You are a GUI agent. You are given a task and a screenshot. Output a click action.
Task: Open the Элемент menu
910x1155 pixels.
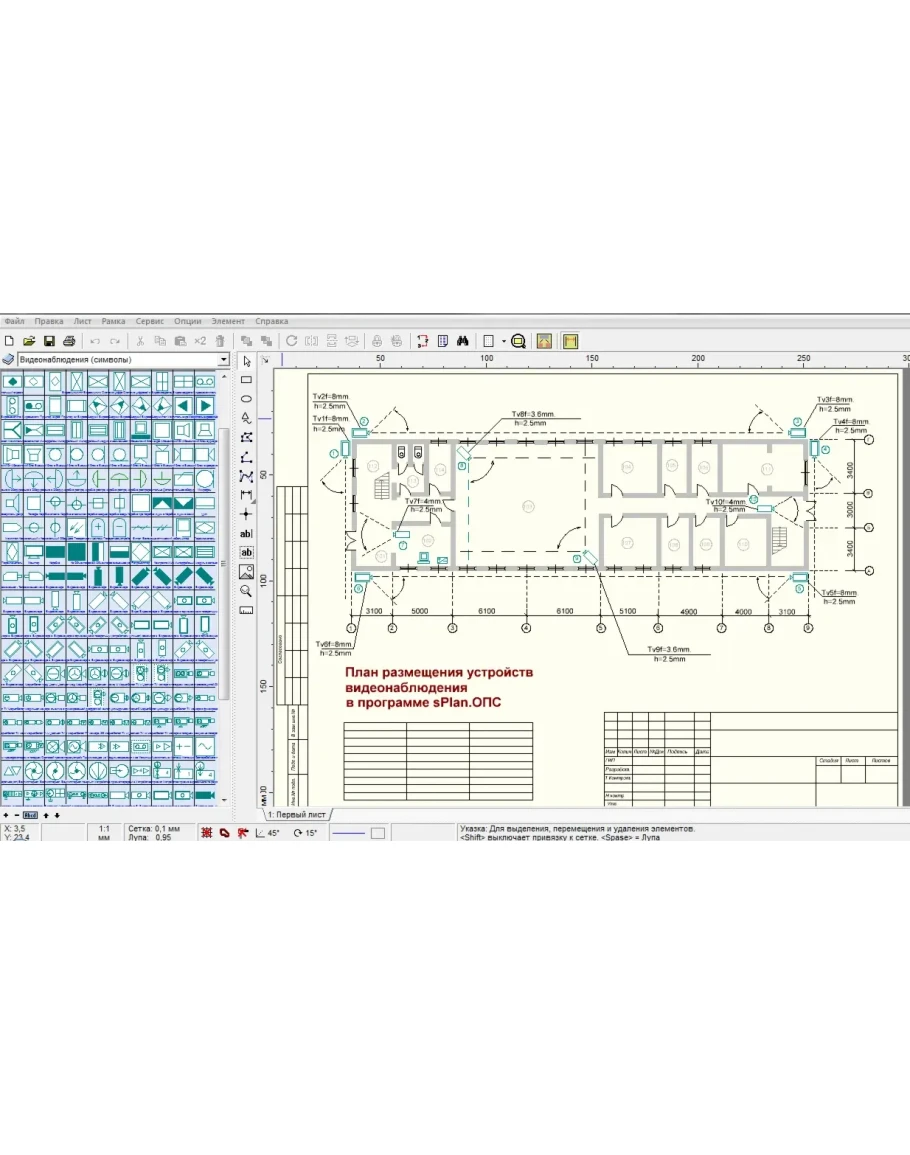pos(228,321)
